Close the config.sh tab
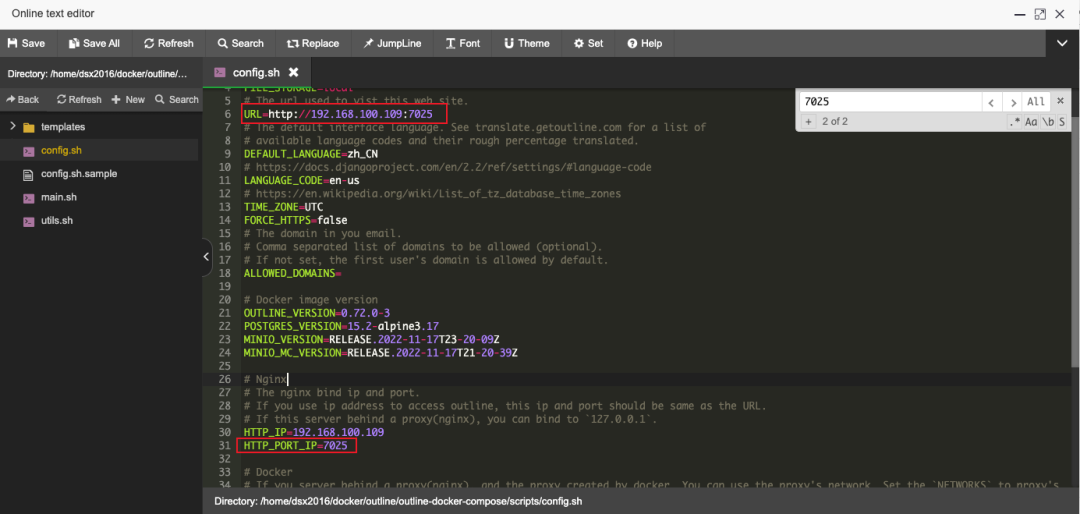The width and height of the screenshot is (1080, 514). click(x=293, y=72)
